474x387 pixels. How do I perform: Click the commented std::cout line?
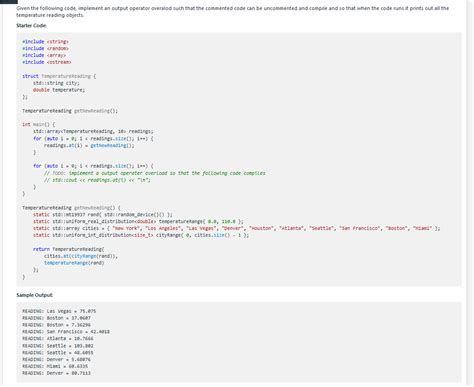click(97, 180)
